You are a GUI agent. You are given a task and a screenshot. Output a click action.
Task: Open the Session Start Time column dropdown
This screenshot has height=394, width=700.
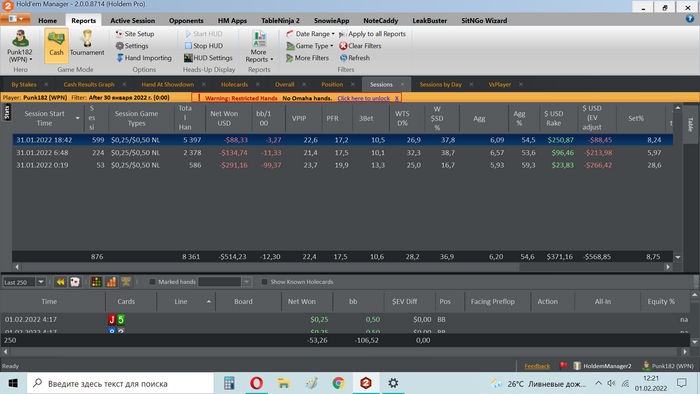pyautogui.click(x=77, y=118)
